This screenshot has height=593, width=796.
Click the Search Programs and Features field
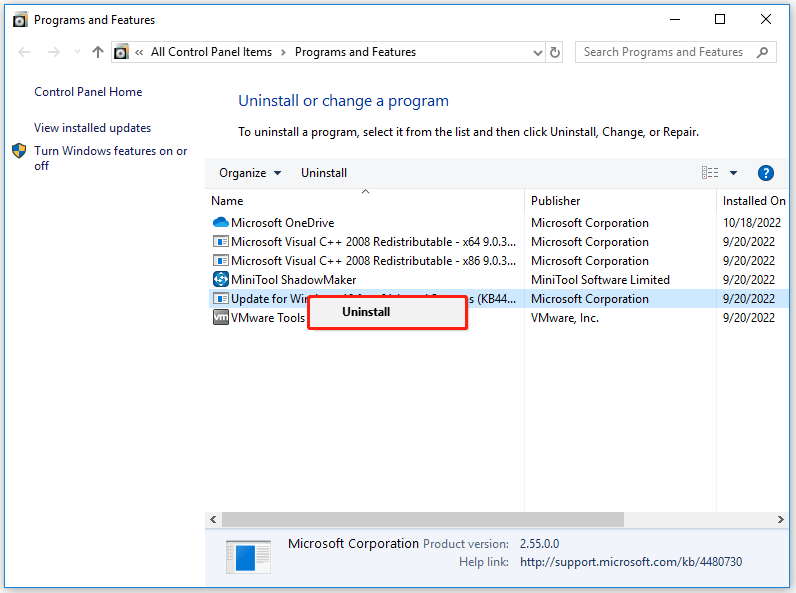[665, 52]
